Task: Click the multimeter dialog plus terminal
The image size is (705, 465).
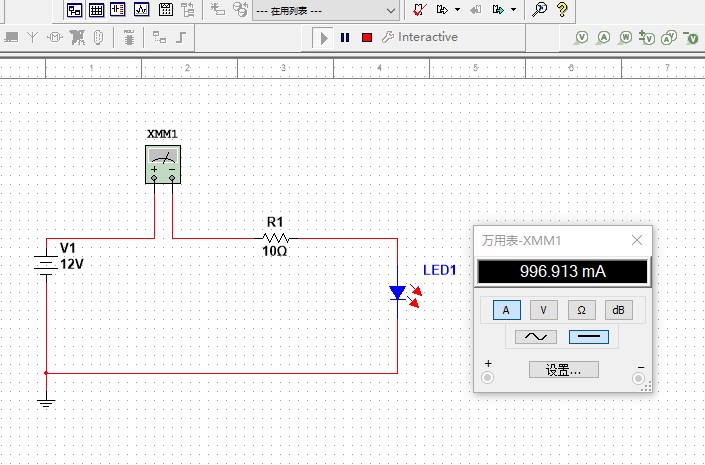Action: [x=487, y=378]
